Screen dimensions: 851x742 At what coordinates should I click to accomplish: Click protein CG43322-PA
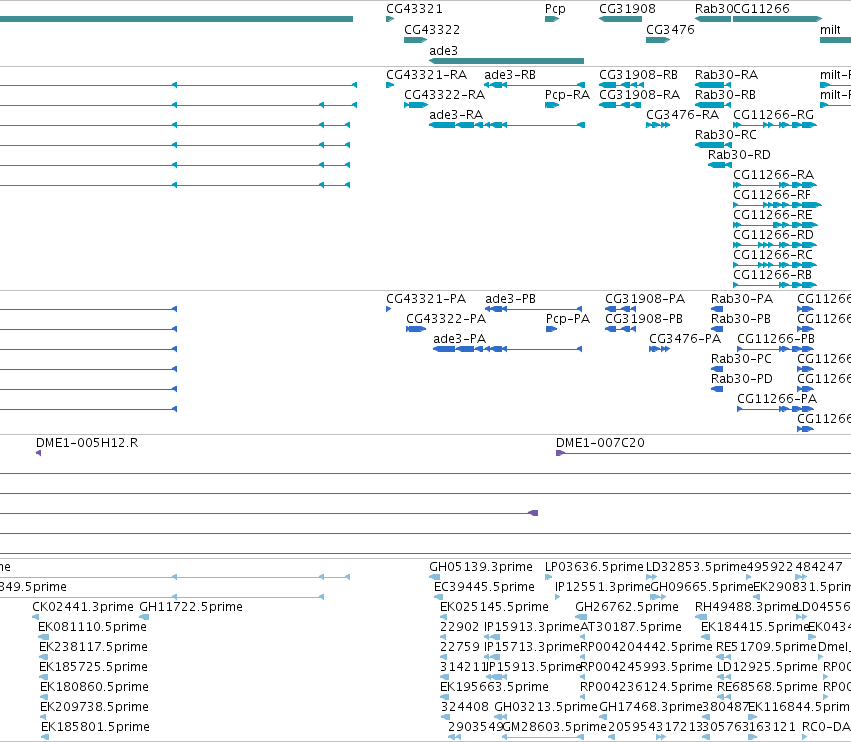tap(416, 329)
